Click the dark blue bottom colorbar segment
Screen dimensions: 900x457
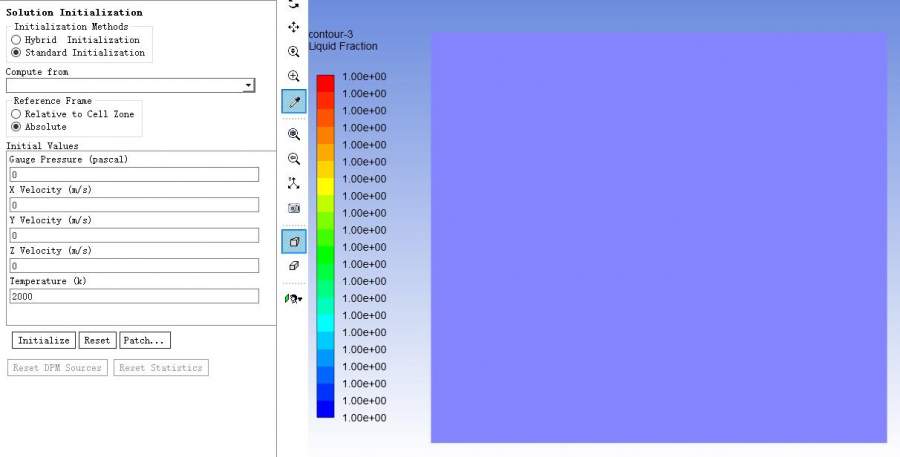click(325, 409)
